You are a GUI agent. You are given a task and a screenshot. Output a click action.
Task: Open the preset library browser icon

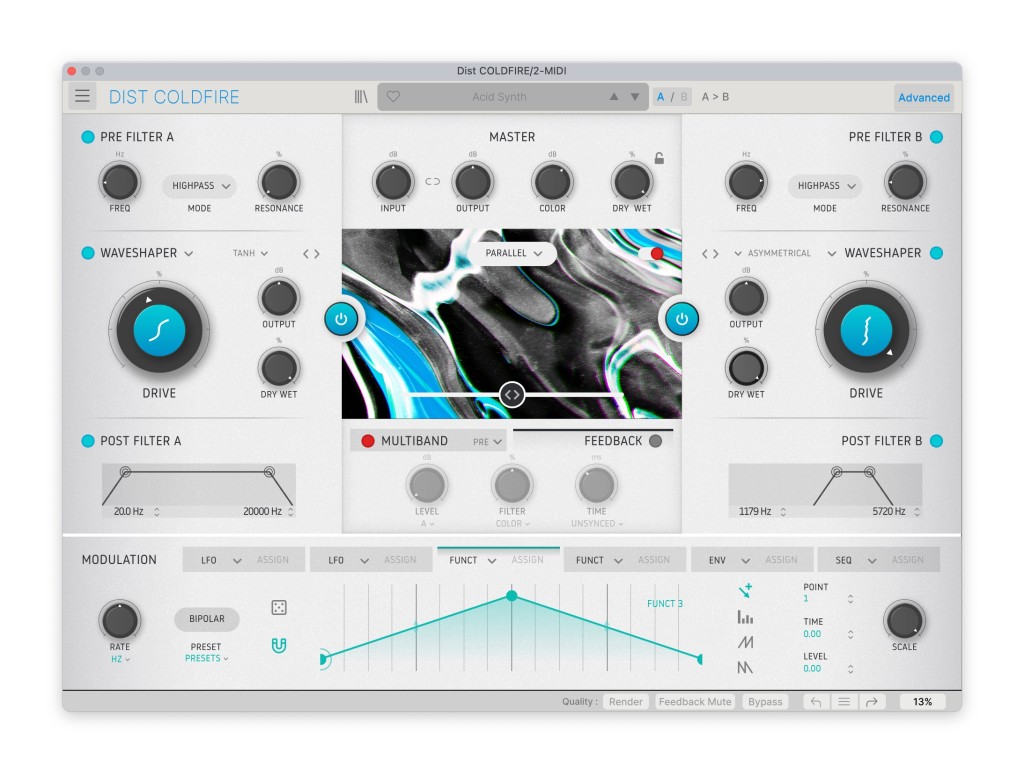tap(361, 97)
